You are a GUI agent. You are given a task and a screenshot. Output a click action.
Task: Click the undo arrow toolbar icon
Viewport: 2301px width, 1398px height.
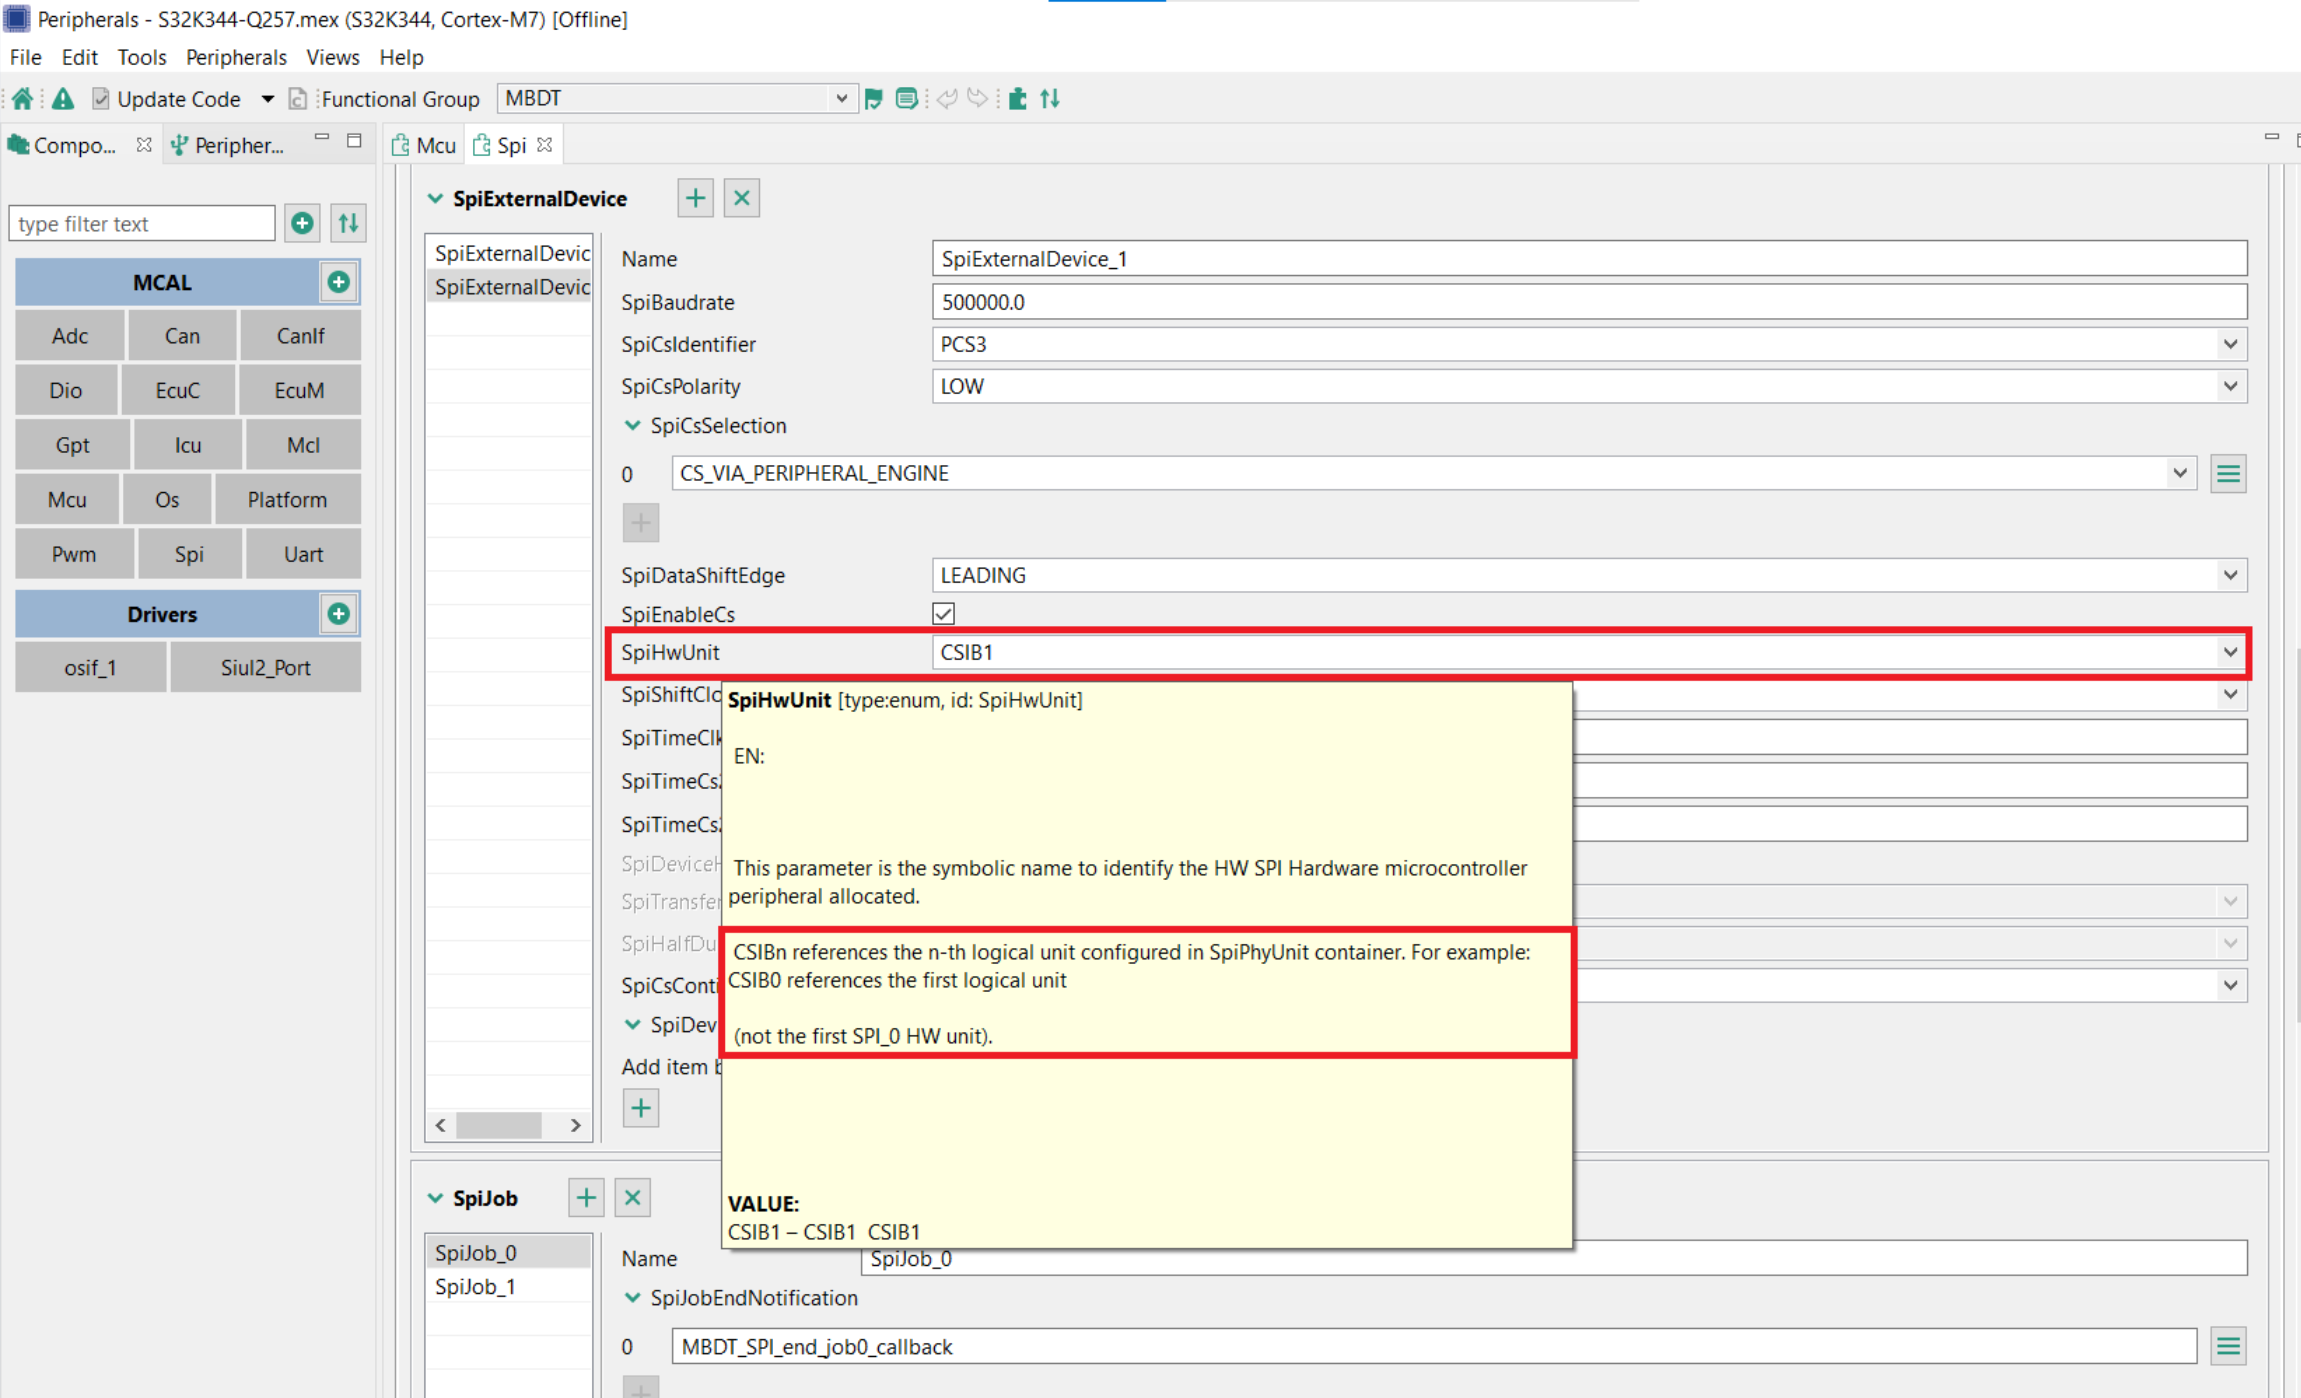947,98
